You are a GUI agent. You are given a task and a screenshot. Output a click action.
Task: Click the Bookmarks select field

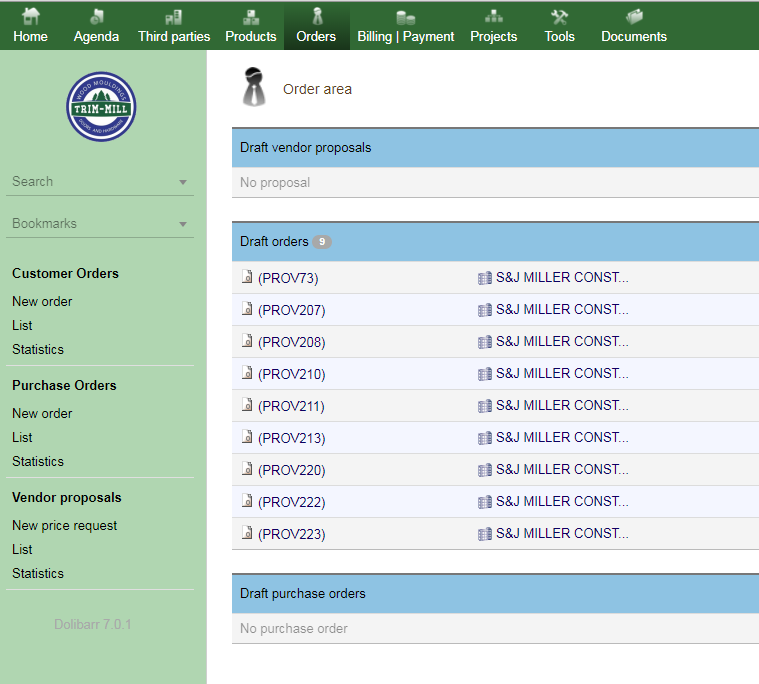pos(100,224)
